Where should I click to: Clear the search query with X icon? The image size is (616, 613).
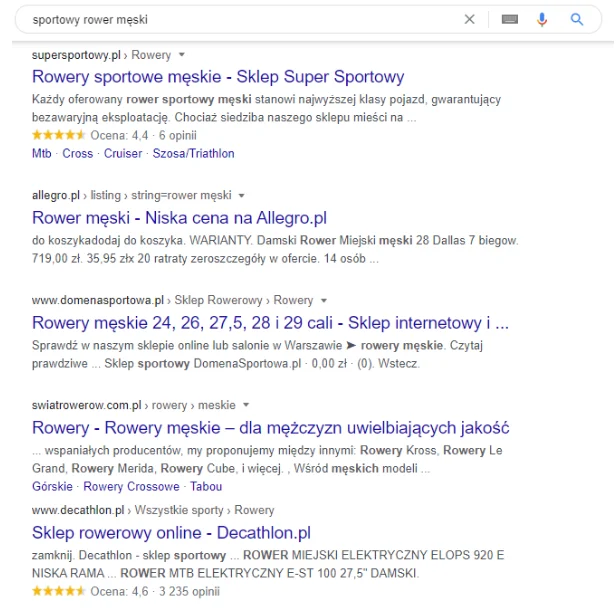(x=469, y=19)
